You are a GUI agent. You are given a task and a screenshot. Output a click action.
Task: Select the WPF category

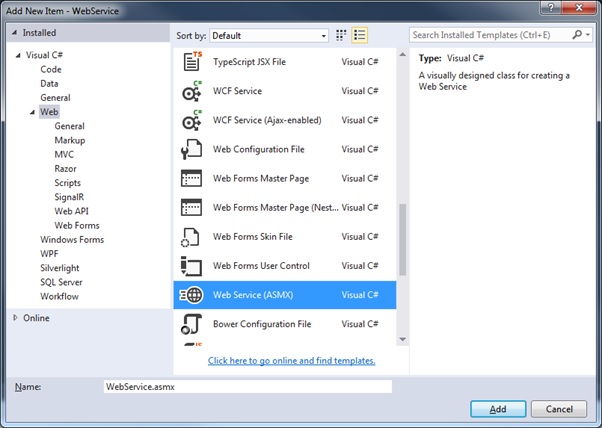point(49,254)
